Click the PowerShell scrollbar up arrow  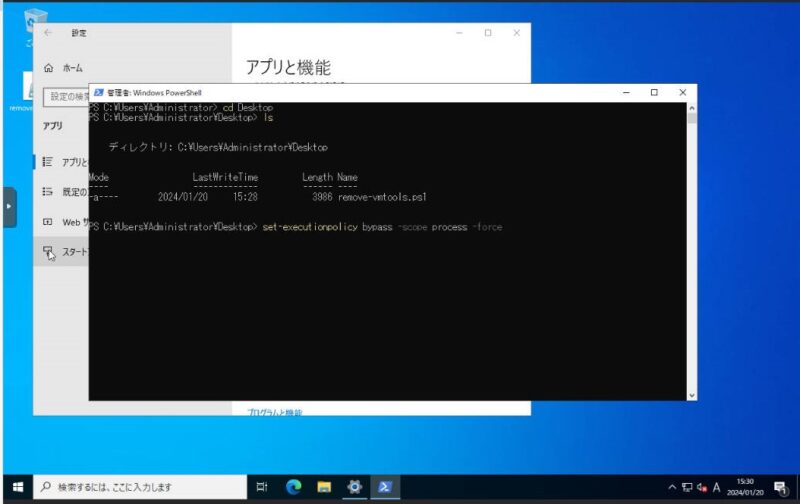tap(692, 108)
